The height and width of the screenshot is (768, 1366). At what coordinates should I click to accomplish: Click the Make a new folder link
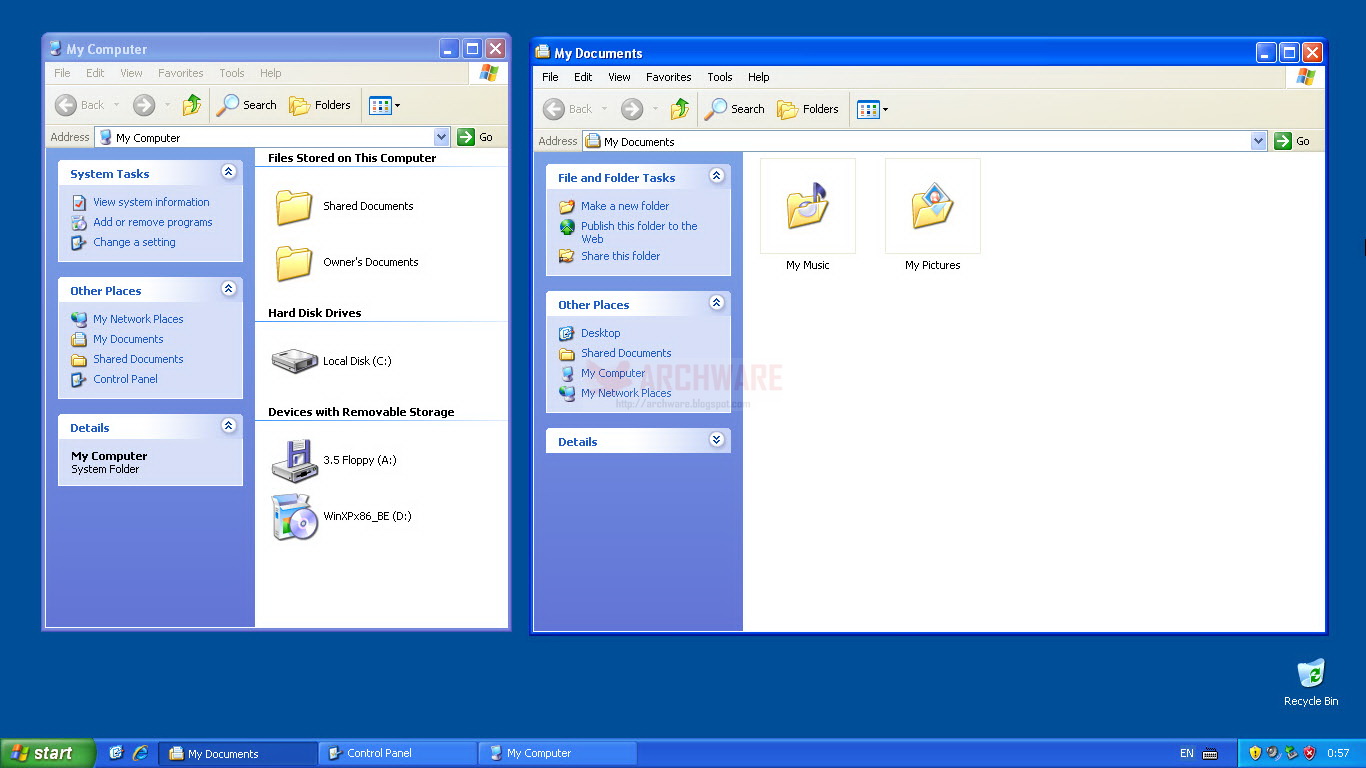(x=625, y=206)
